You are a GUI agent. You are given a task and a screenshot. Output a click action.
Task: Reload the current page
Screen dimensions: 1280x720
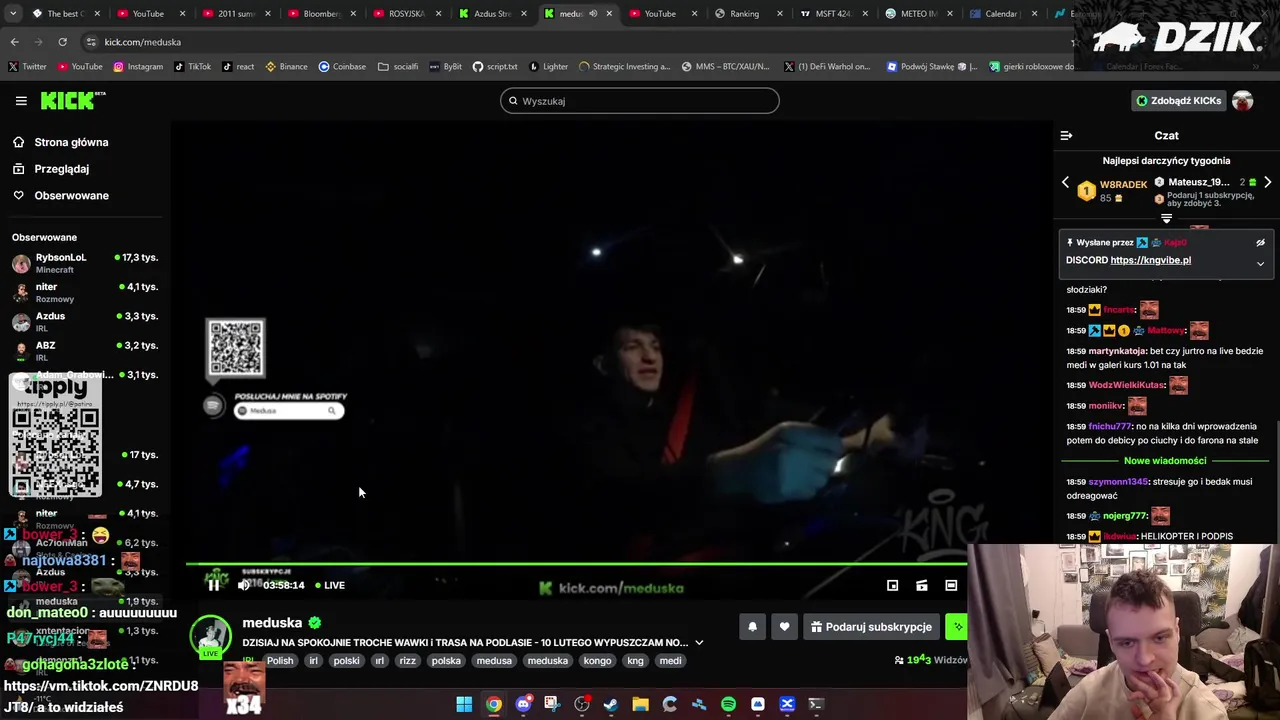[62, 42]
